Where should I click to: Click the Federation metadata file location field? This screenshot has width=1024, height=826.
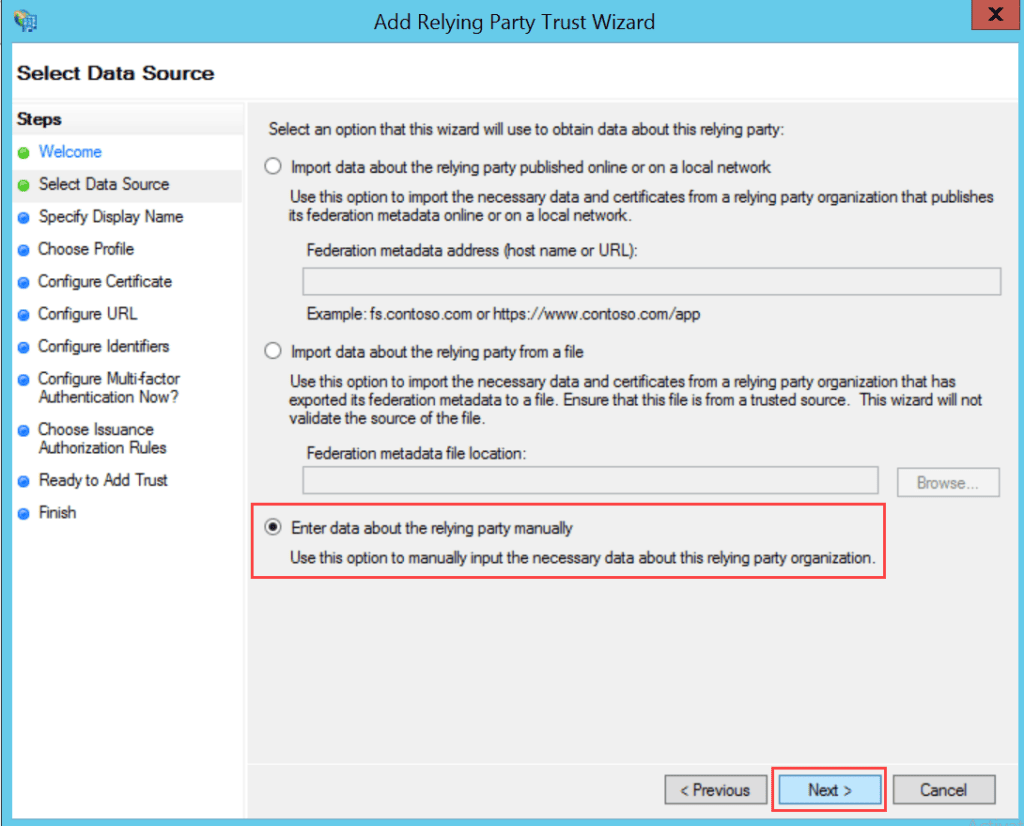pos(590,481)
